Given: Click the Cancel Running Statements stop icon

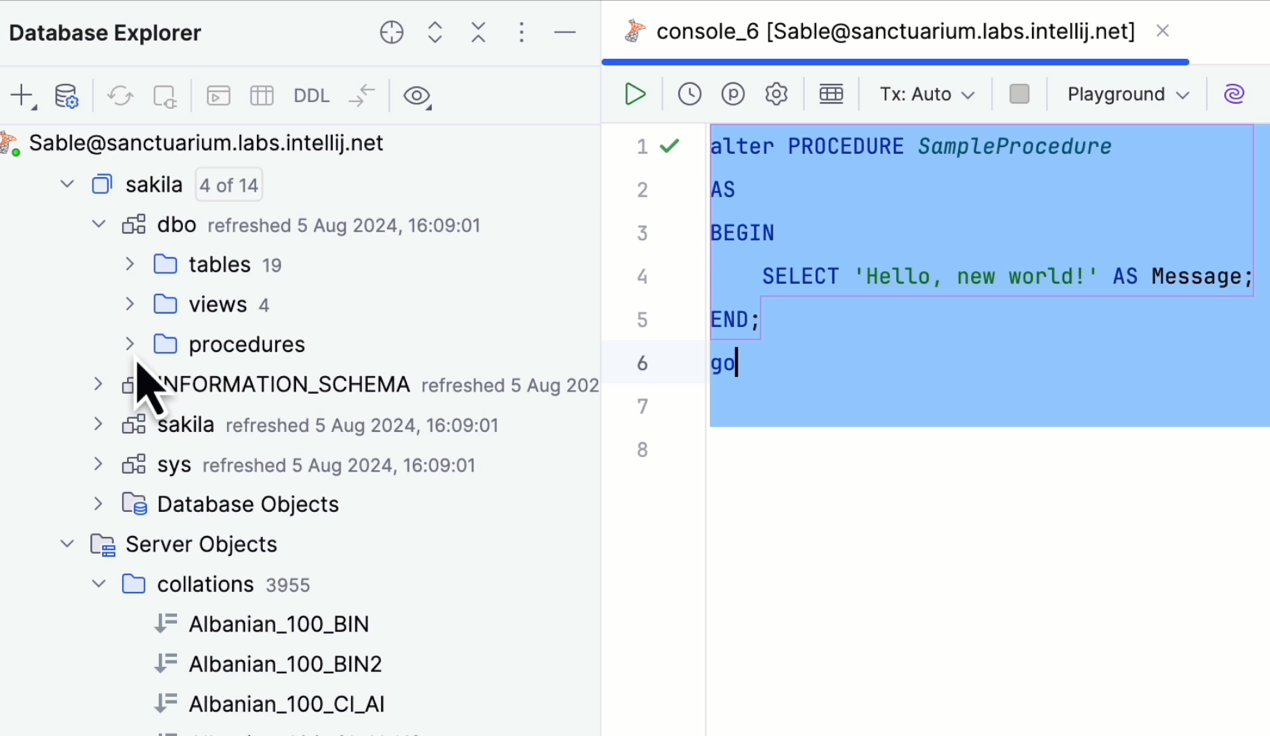Looking at the screenshot, I should tap(1019, 94).
